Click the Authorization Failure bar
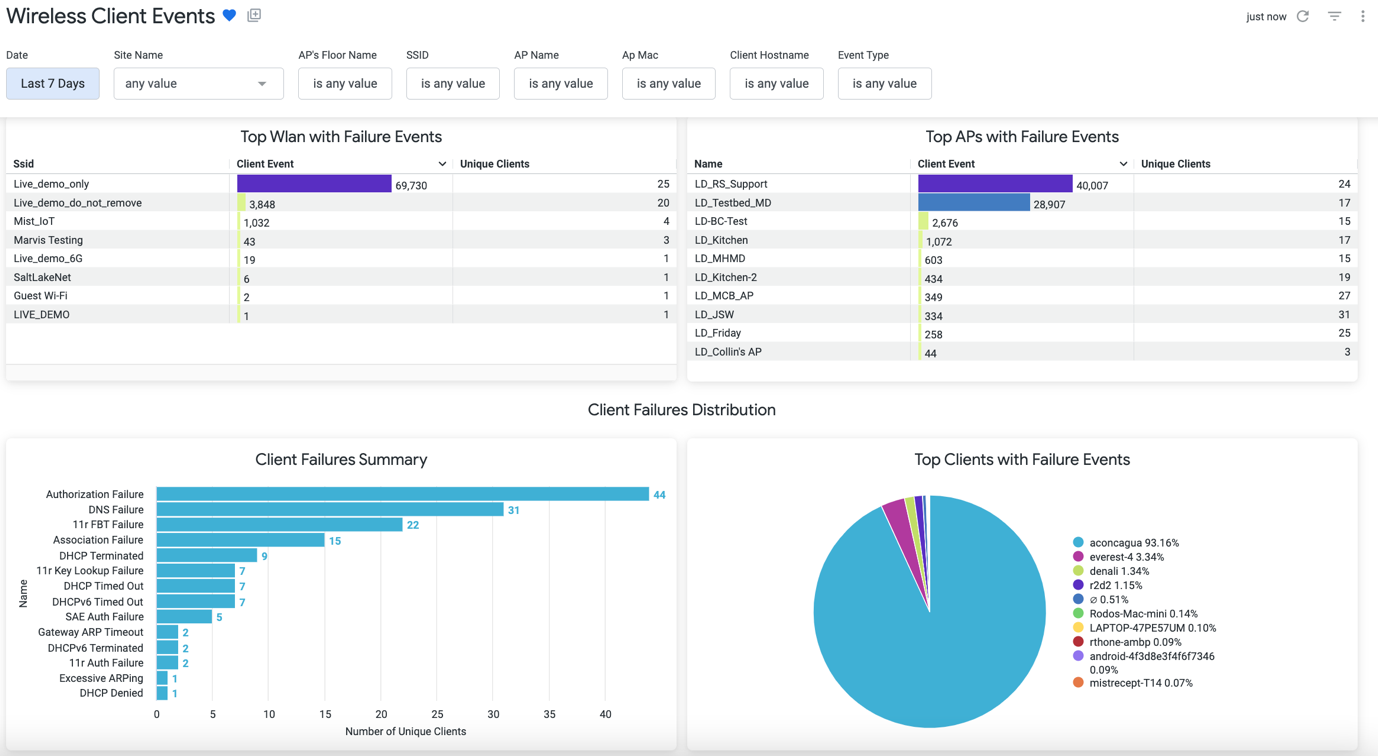 coord(402,494)
